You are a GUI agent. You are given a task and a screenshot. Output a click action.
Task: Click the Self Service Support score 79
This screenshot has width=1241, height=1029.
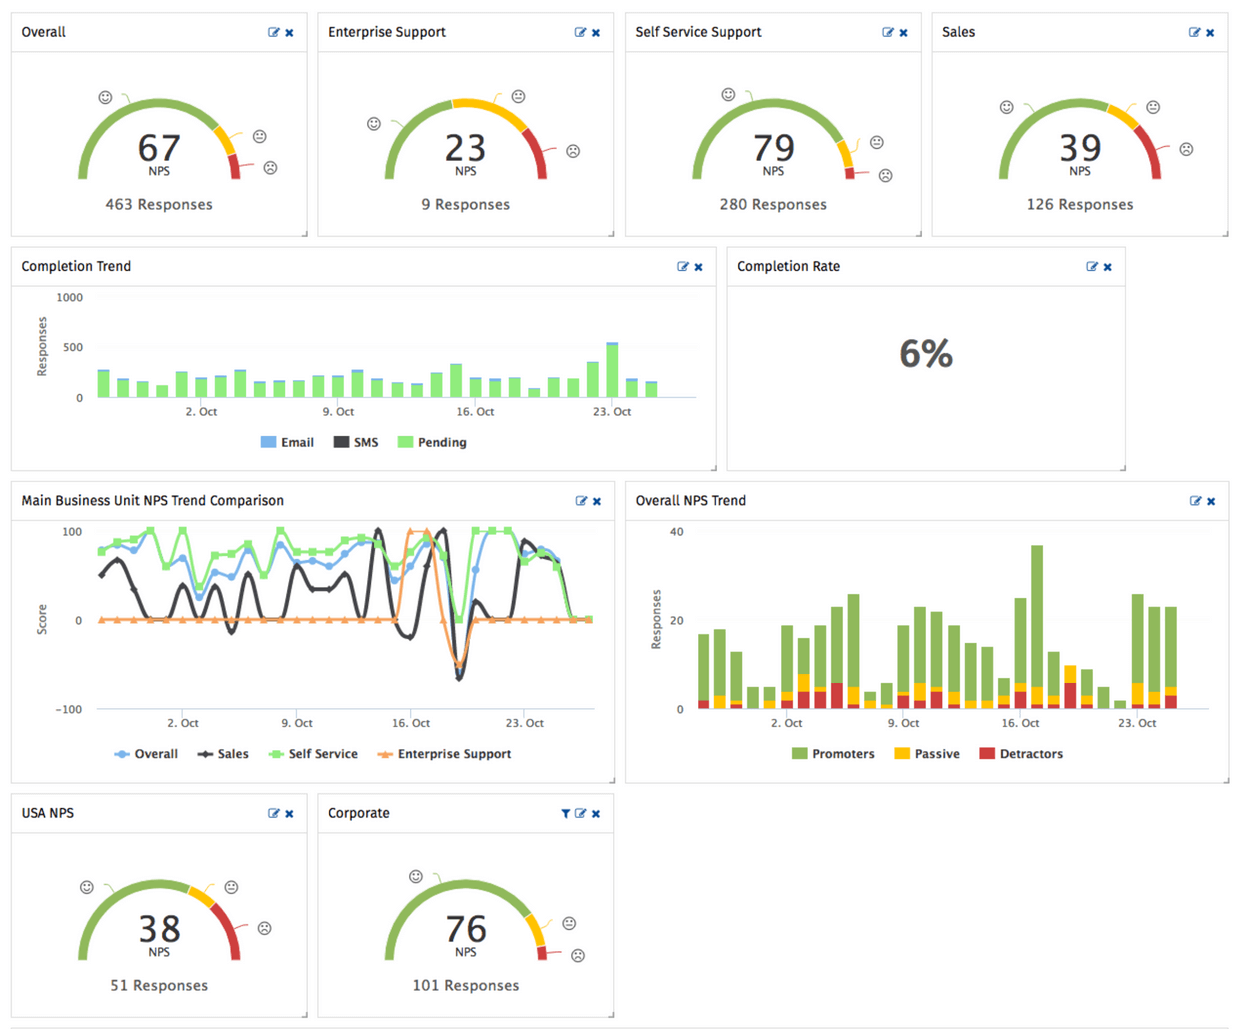click(773, 149)
